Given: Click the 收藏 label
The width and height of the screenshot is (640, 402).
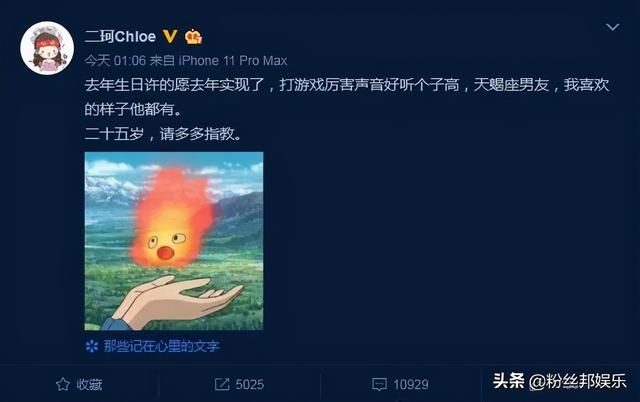Looking at the screenshot, I should pyautogui.click(x=89, y=384).
